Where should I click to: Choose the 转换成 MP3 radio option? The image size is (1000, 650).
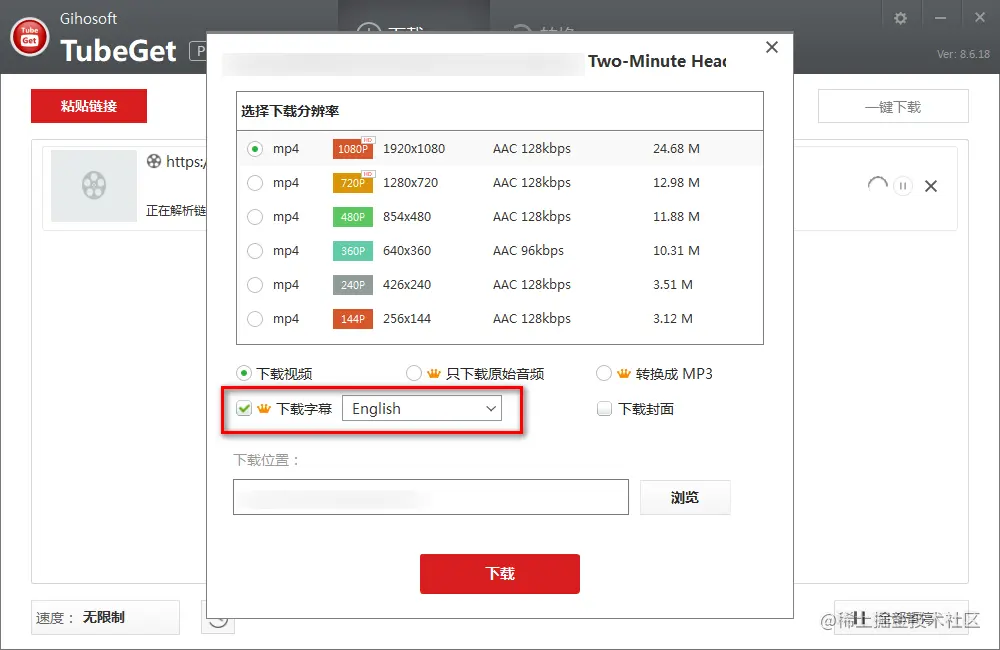pyautogui.click(x=604, y=373)
